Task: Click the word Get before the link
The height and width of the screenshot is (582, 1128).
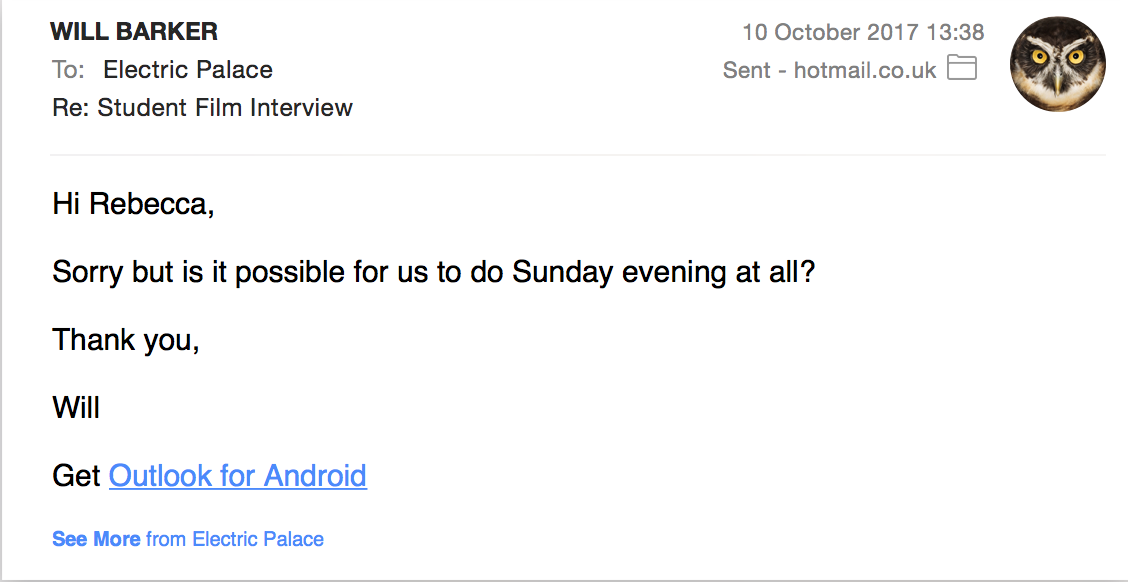Action: pos(76,475)
